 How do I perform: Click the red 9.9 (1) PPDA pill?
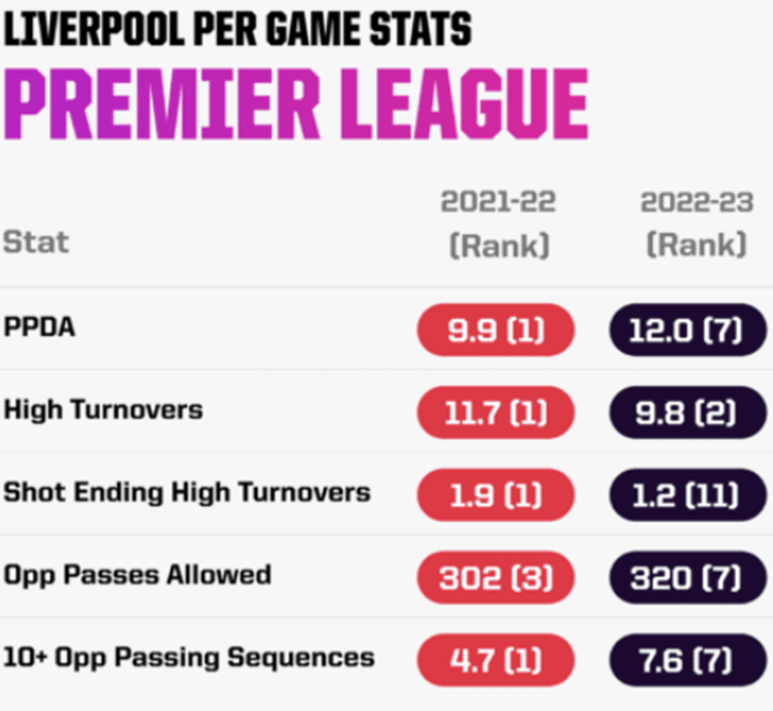496,330
